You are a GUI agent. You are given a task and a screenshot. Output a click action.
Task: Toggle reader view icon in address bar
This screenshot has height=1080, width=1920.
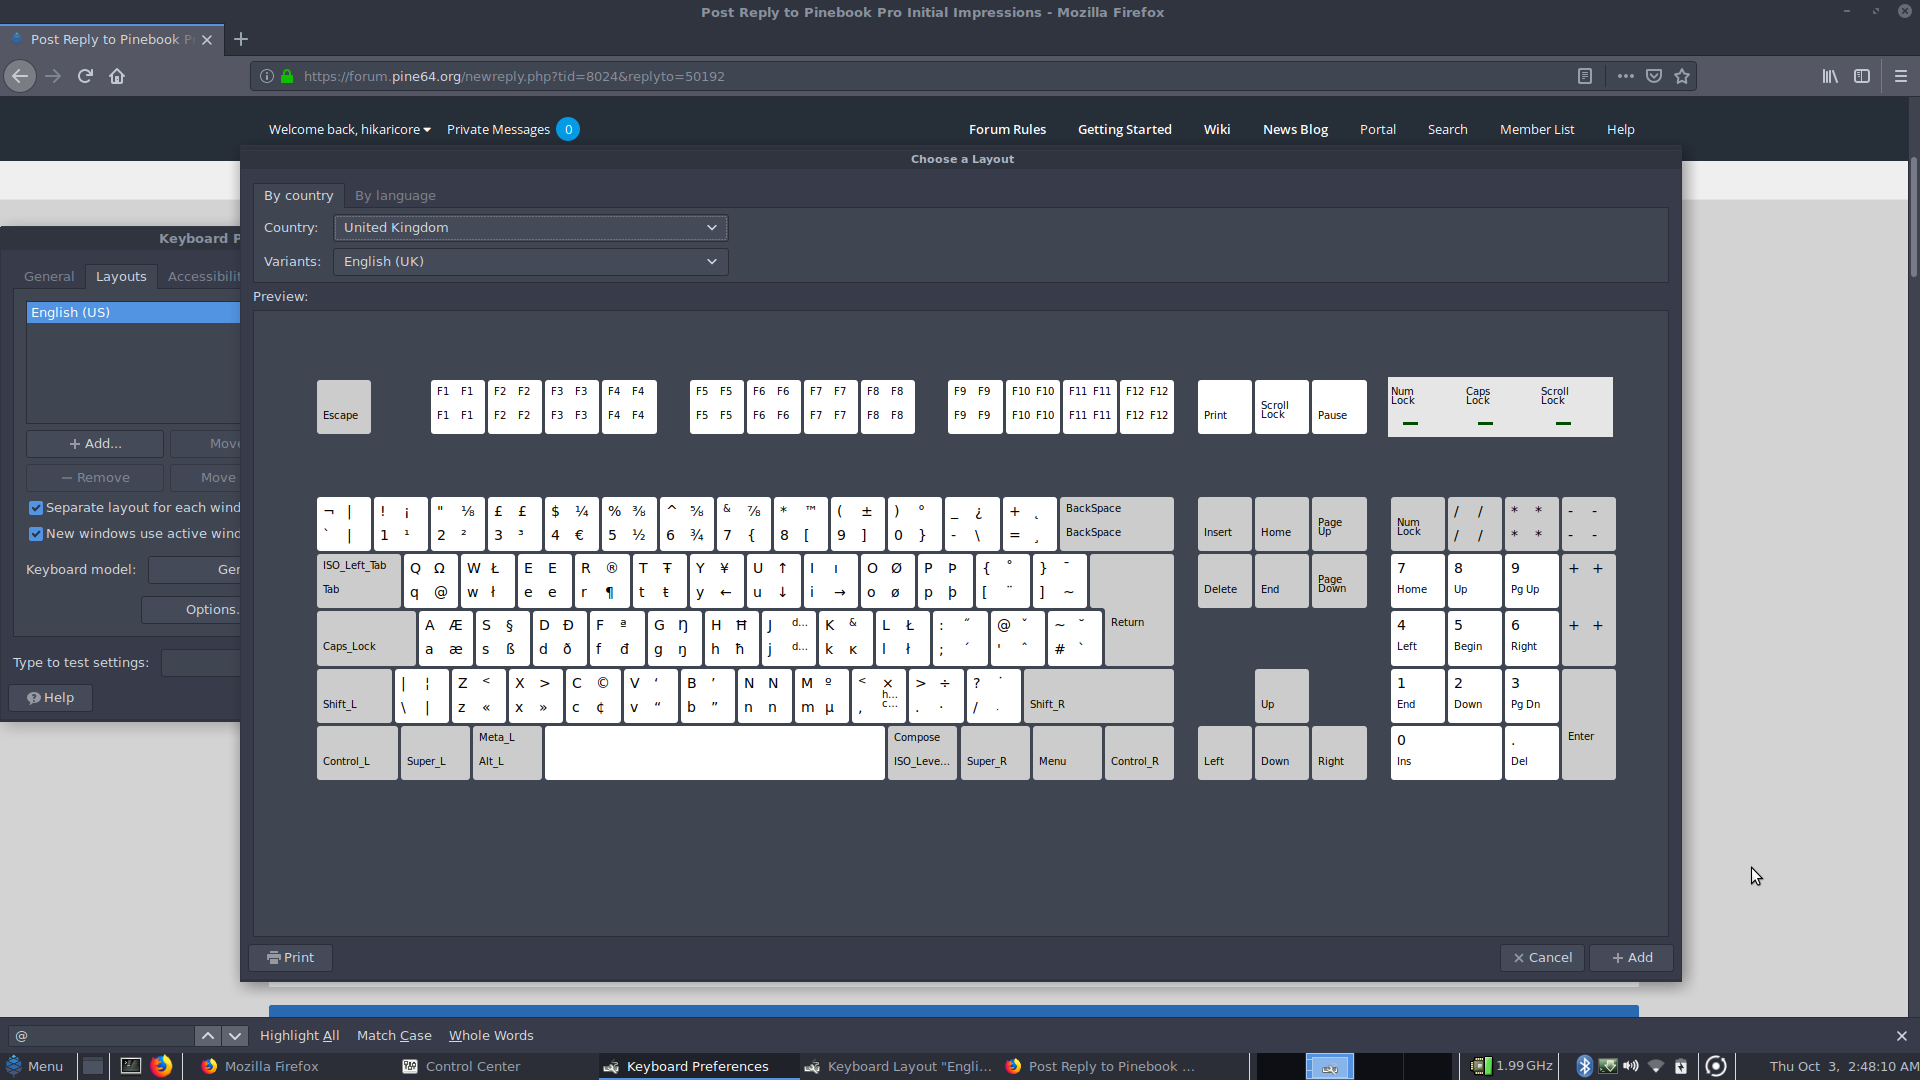tap(1585, 76)
